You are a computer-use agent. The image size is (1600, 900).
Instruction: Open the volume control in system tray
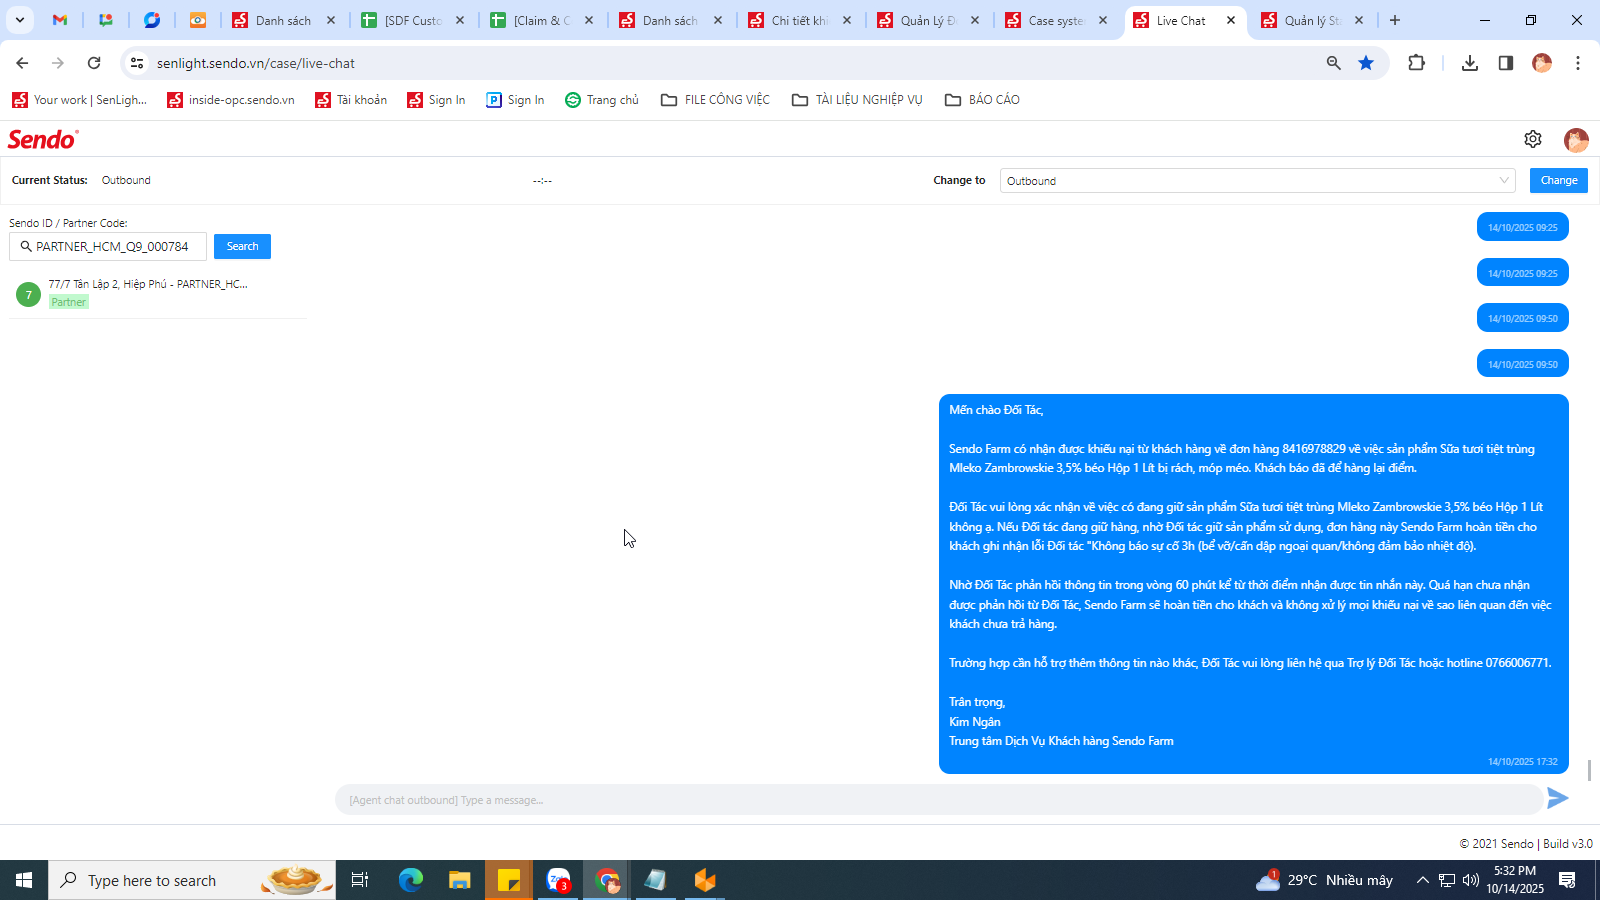click(x=1471, y=880)
